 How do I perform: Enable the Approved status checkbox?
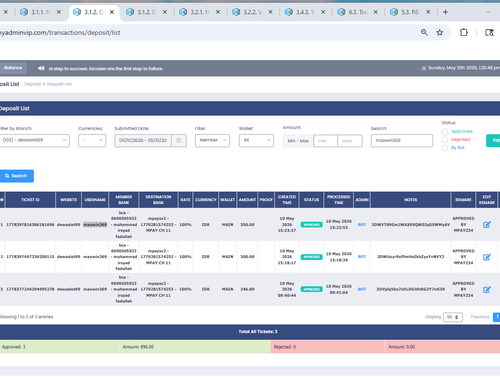444,131
